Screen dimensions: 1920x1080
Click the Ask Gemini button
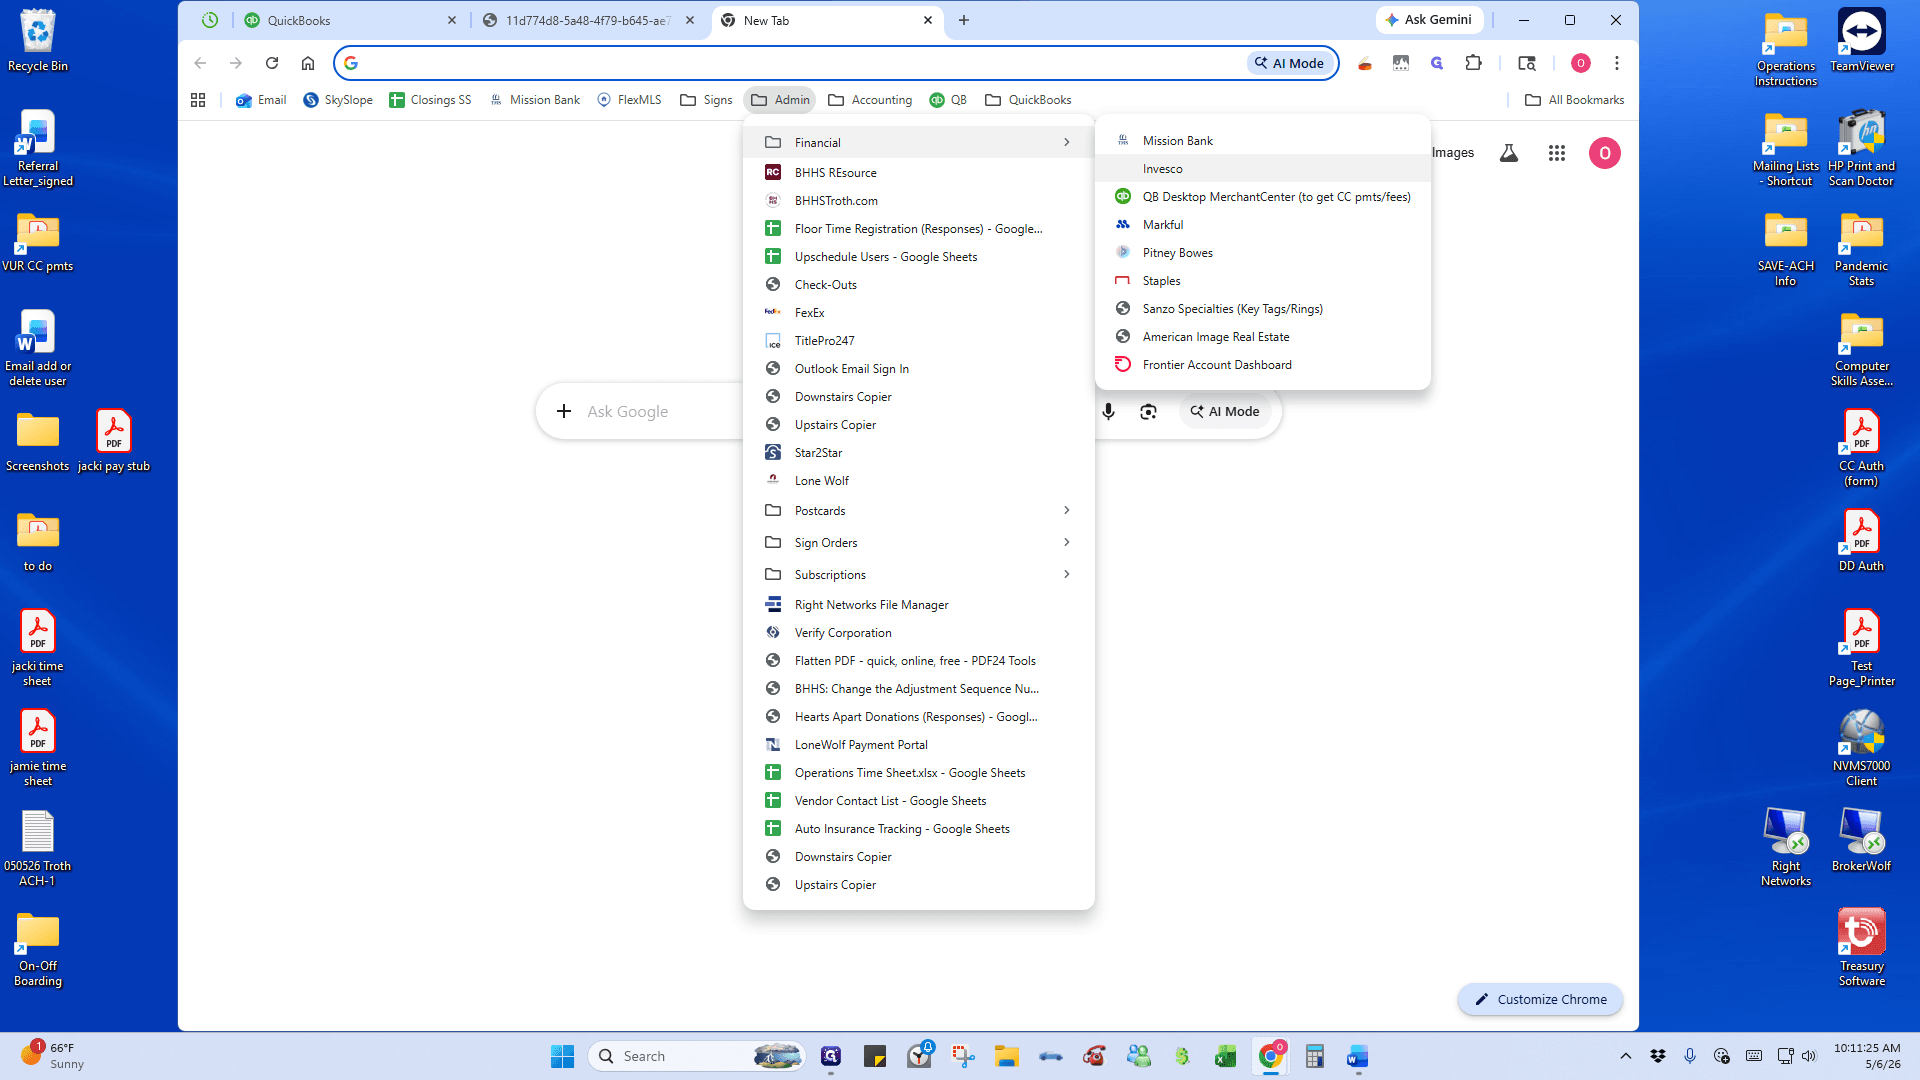(x=1429, y=20)
